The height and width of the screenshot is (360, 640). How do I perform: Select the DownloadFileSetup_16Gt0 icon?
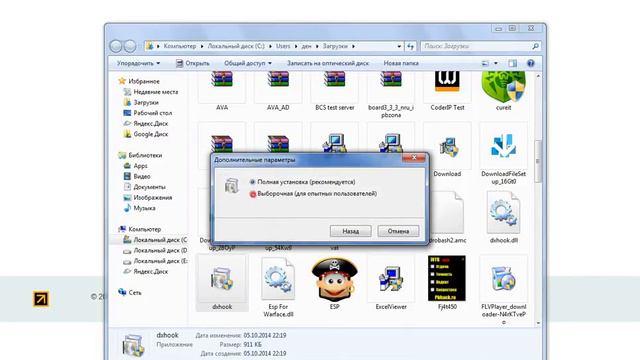tap(503, 146)
